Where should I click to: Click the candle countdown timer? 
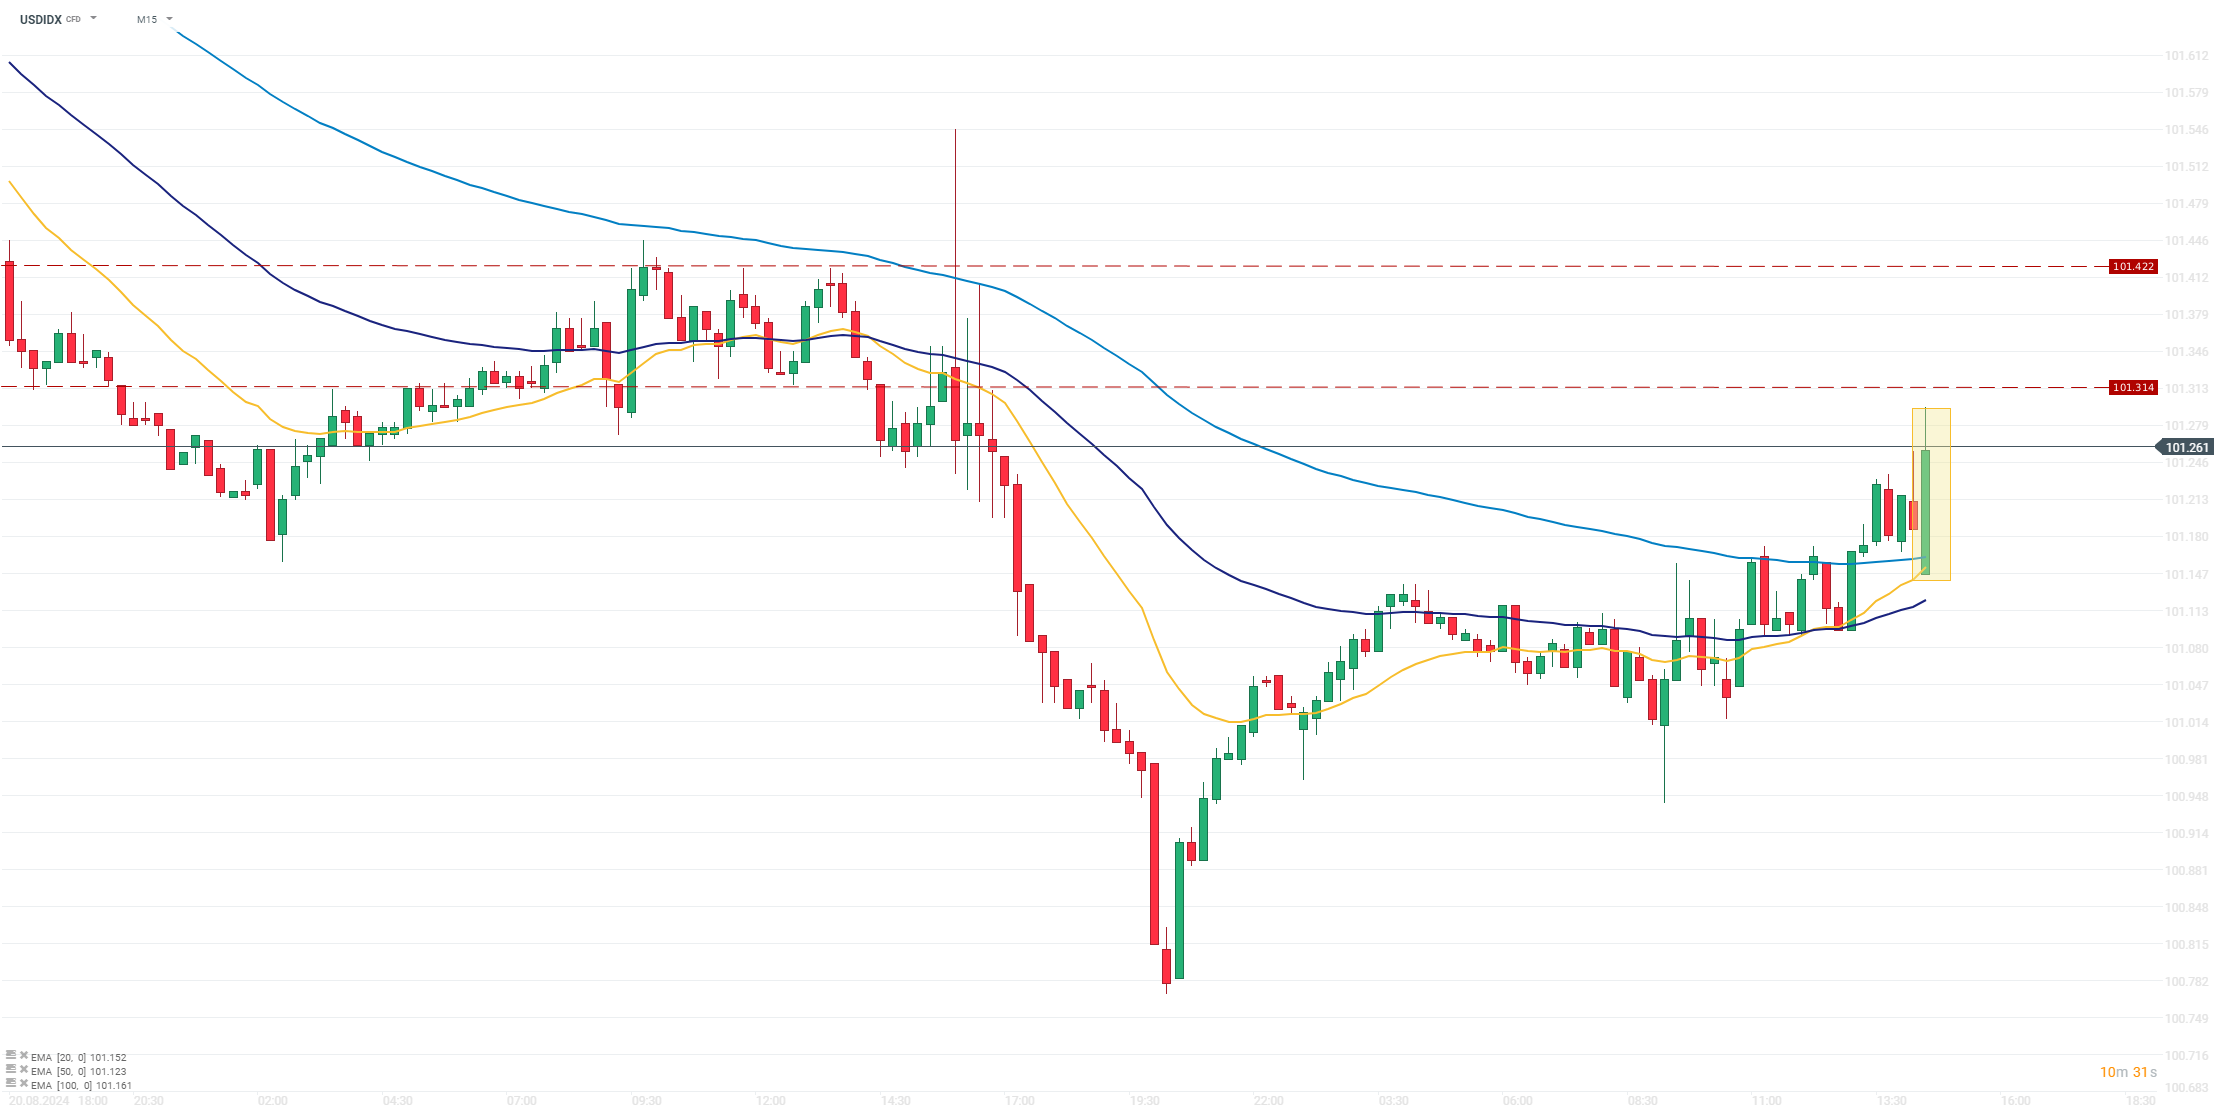[2128, 1073]
